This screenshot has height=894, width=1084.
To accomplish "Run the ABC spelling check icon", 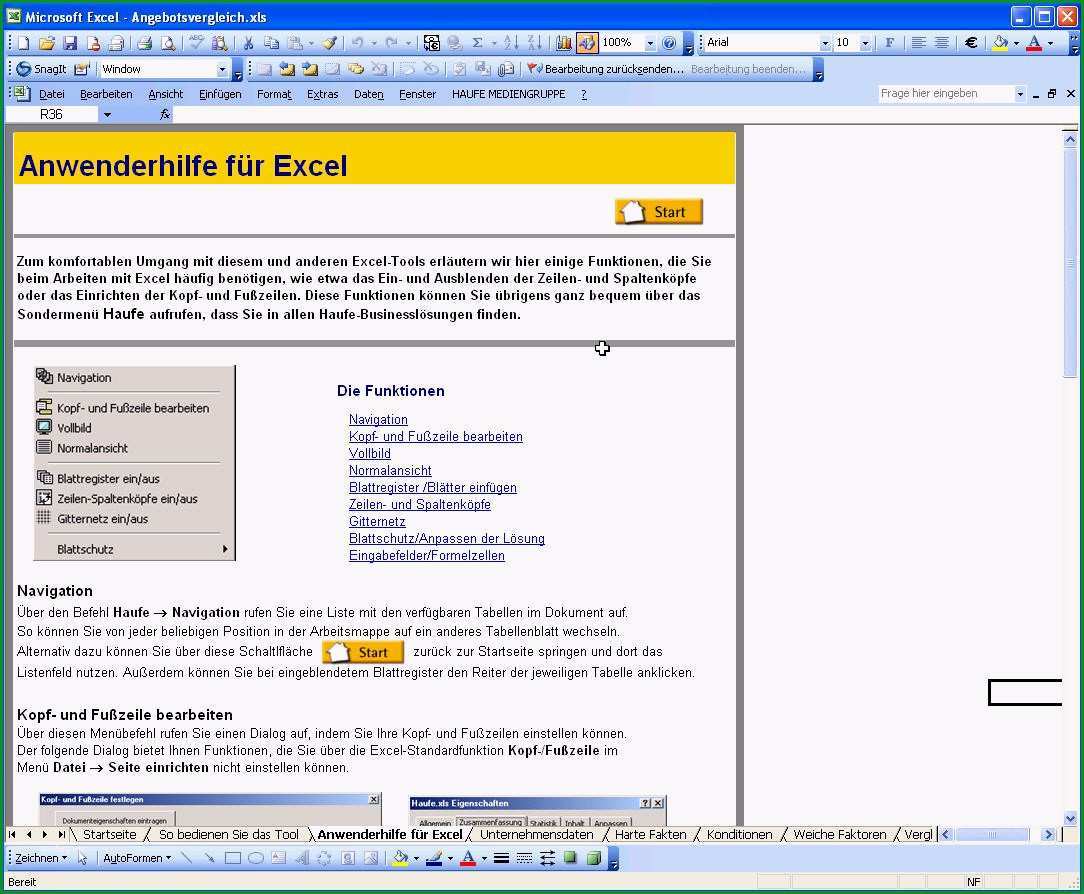I will (x=196, y=43).
